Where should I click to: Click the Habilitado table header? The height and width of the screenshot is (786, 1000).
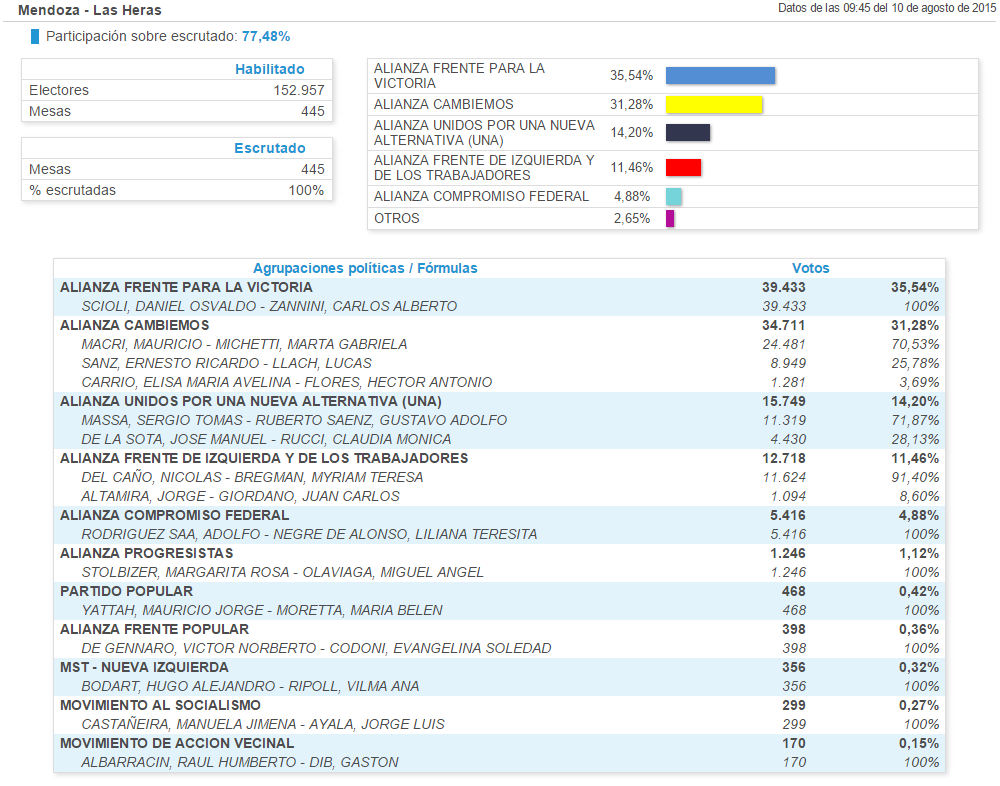(269, 70)
